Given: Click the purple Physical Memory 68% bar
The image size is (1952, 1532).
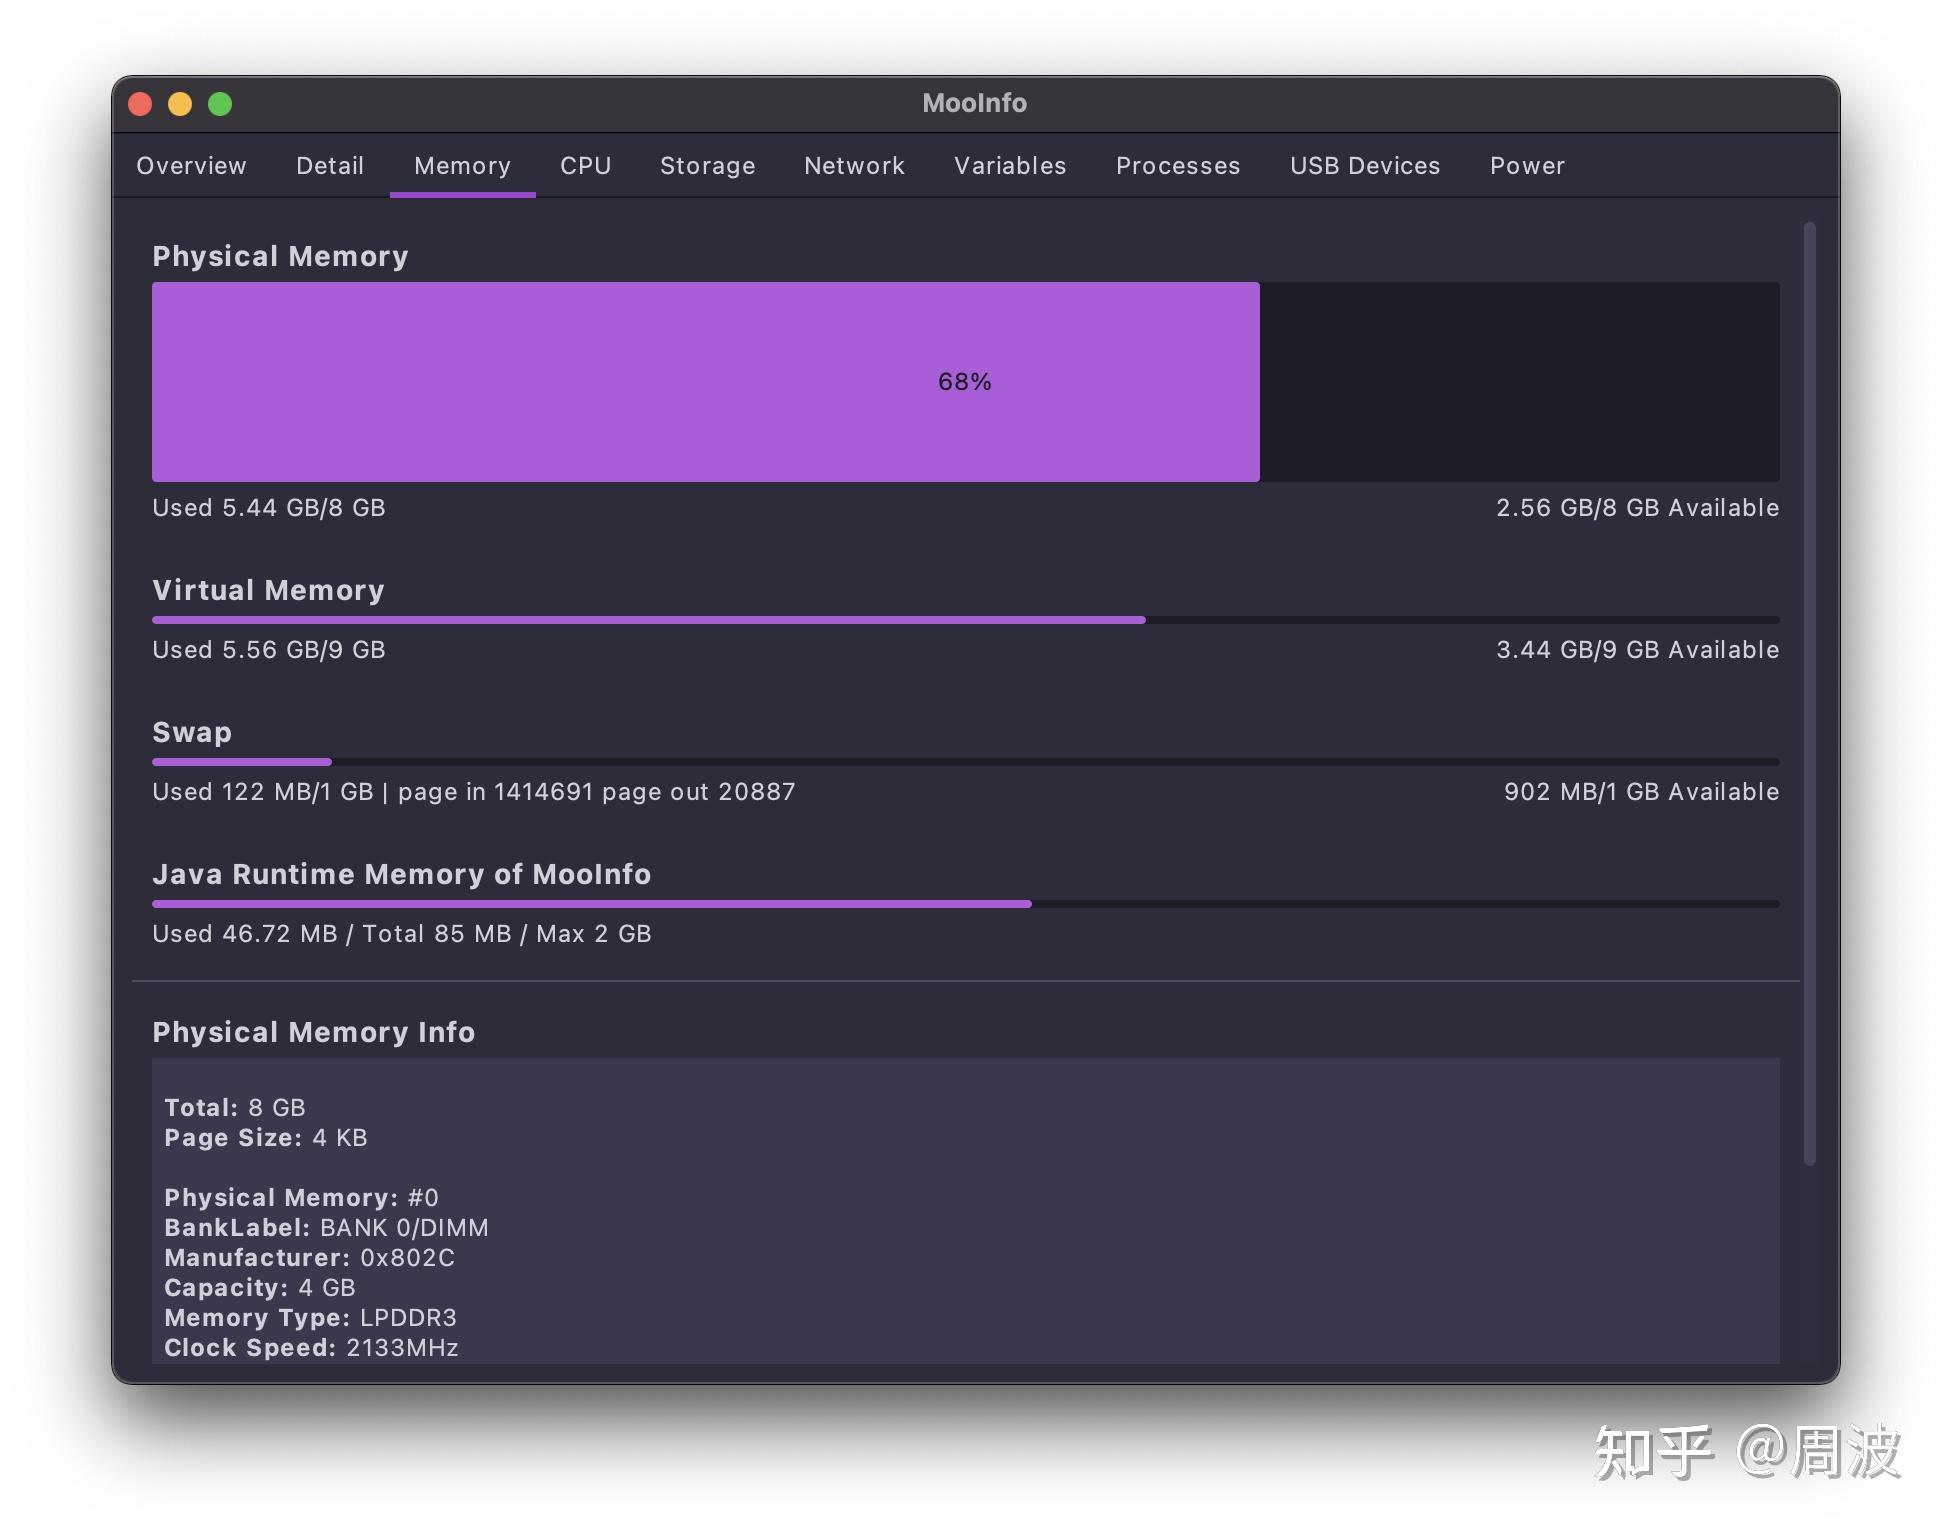Looking at the screenshot, I should point(705,382).
